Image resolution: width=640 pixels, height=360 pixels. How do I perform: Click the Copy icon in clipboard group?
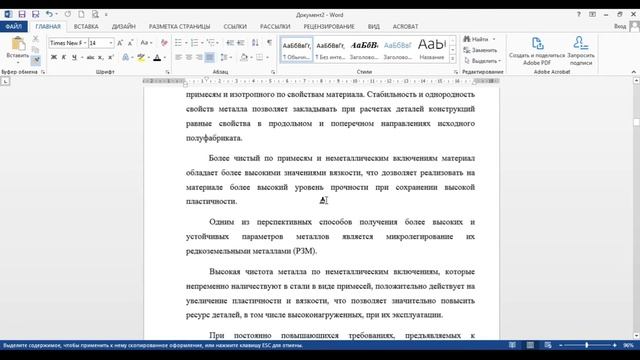pyautogui.click(x=36, y=50)
